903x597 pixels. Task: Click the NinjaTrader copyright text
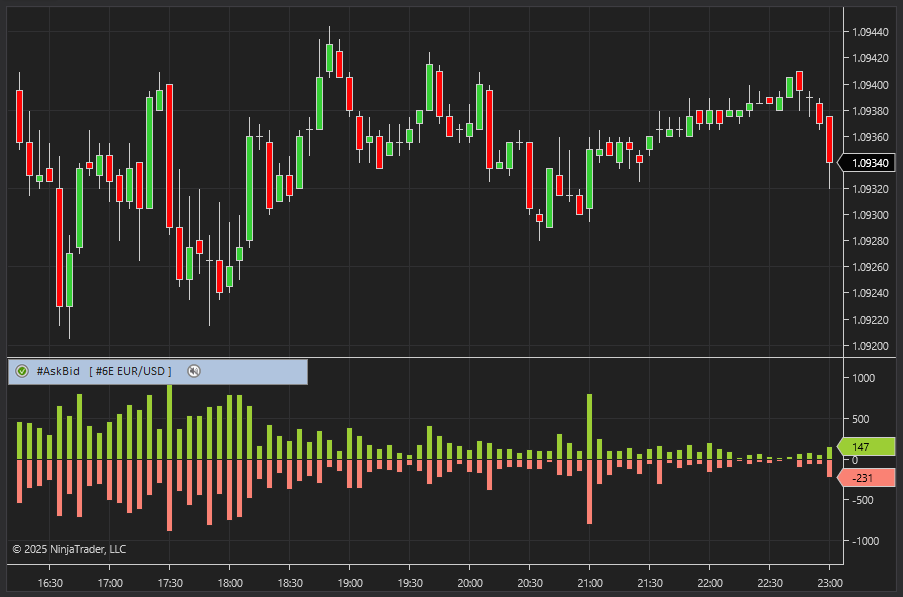coord(69,549)
